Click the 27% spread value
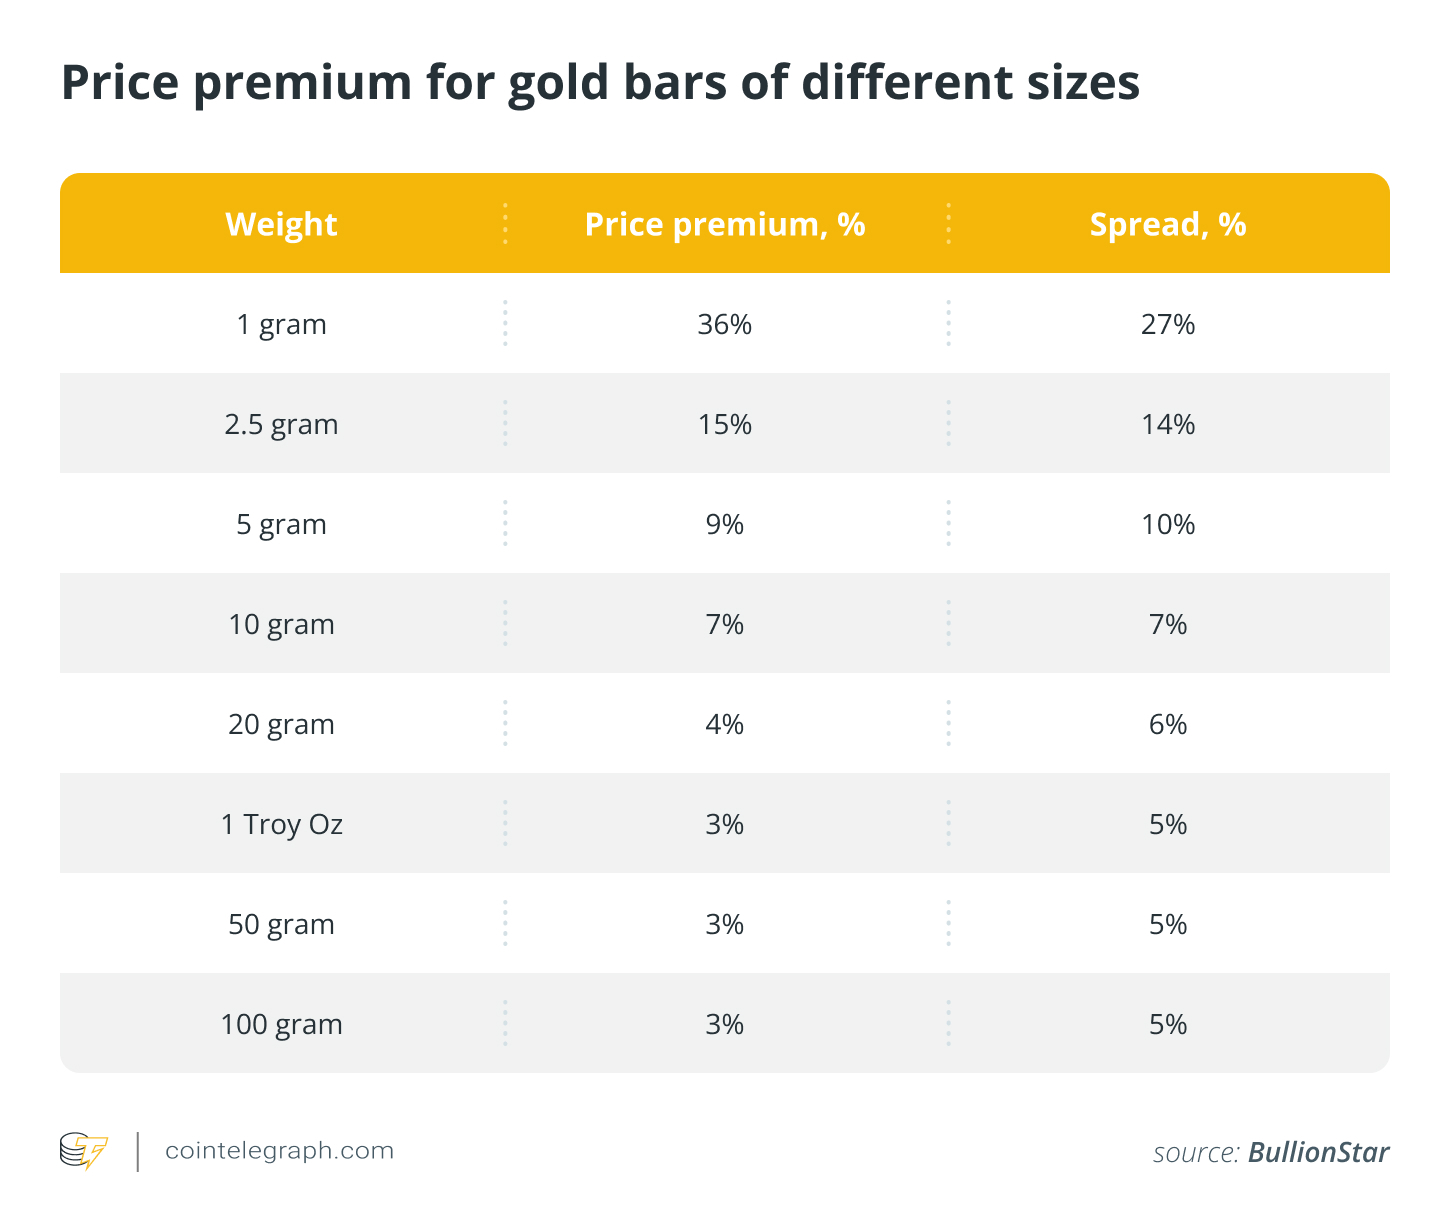Image resolution: width=1450 pixels, height=1232 pixels. 1167,324
